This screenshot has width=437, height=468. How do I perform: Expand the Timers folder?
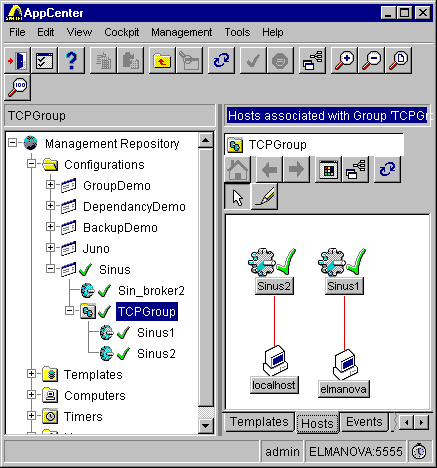coord(31,416)
